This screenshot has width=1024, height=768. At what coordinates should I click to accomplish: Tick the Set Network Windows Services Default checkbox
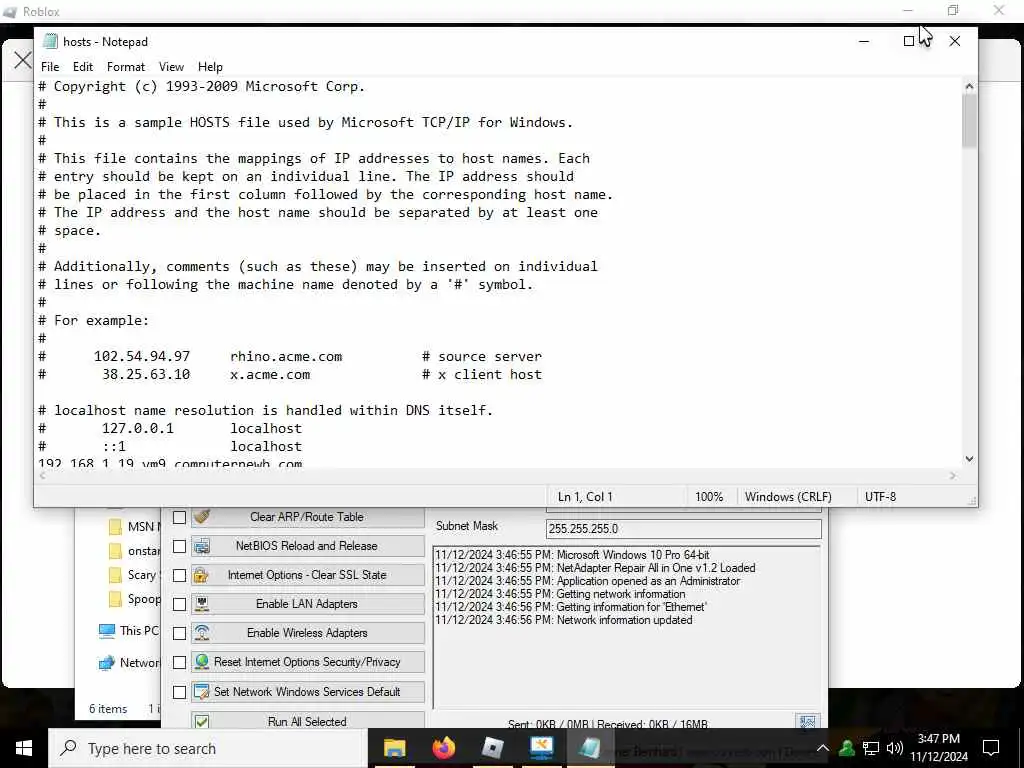(179, 692)
